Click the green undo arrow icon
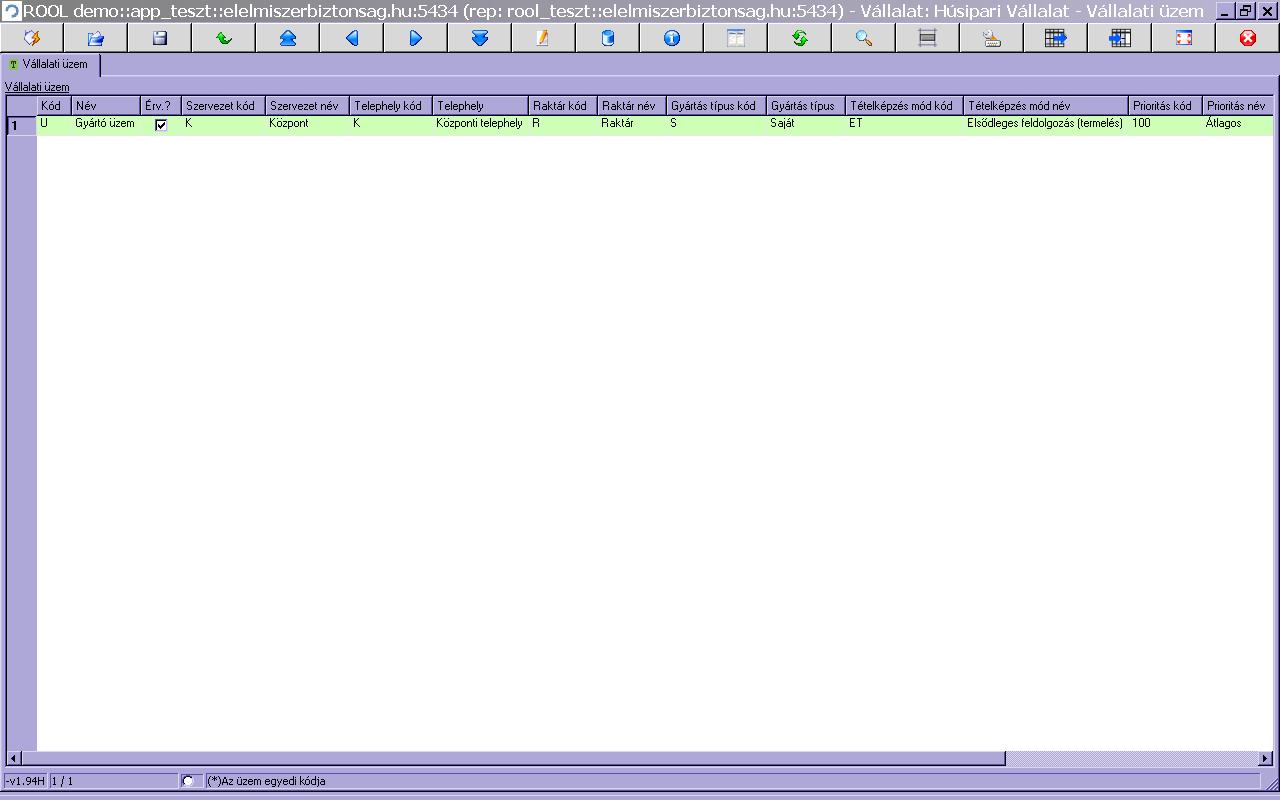This screenshot has width=1280, height=800. pyautogui.click(x=223, y=38)
